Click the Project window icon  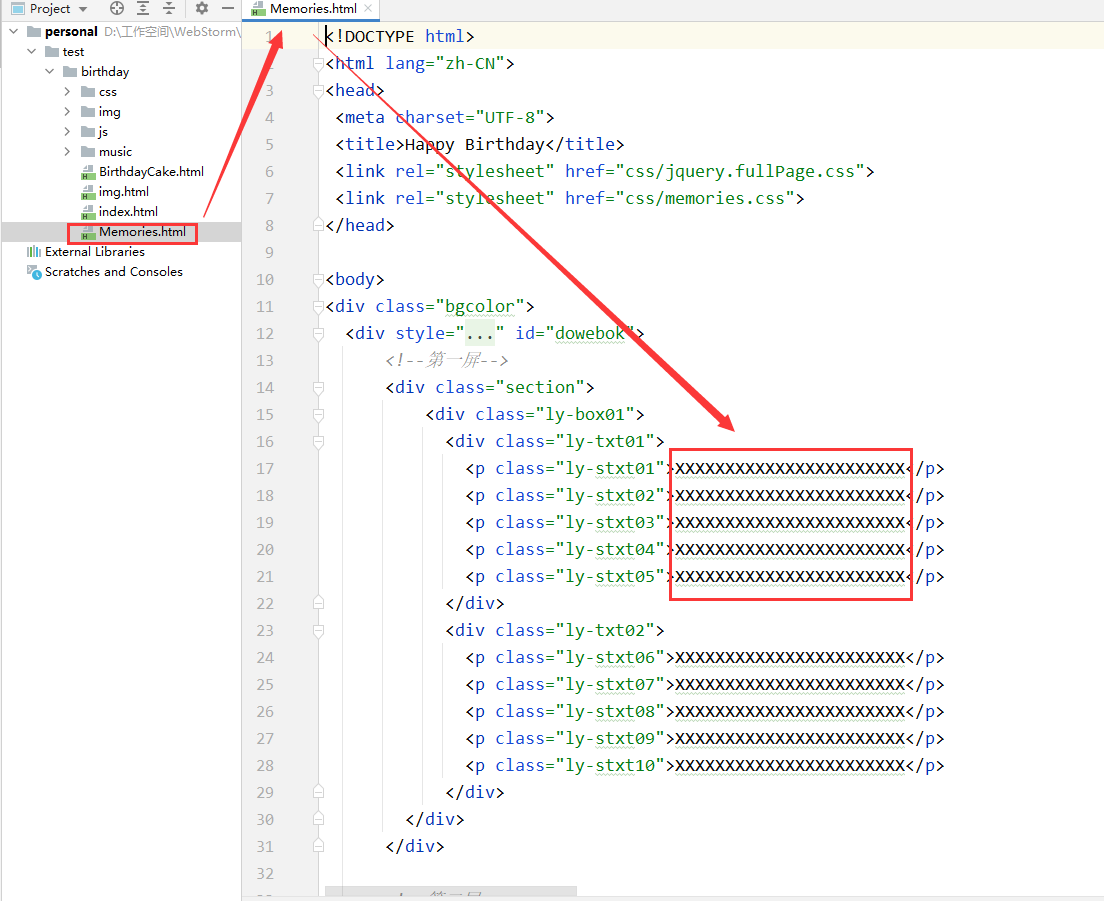pos(18,8)
